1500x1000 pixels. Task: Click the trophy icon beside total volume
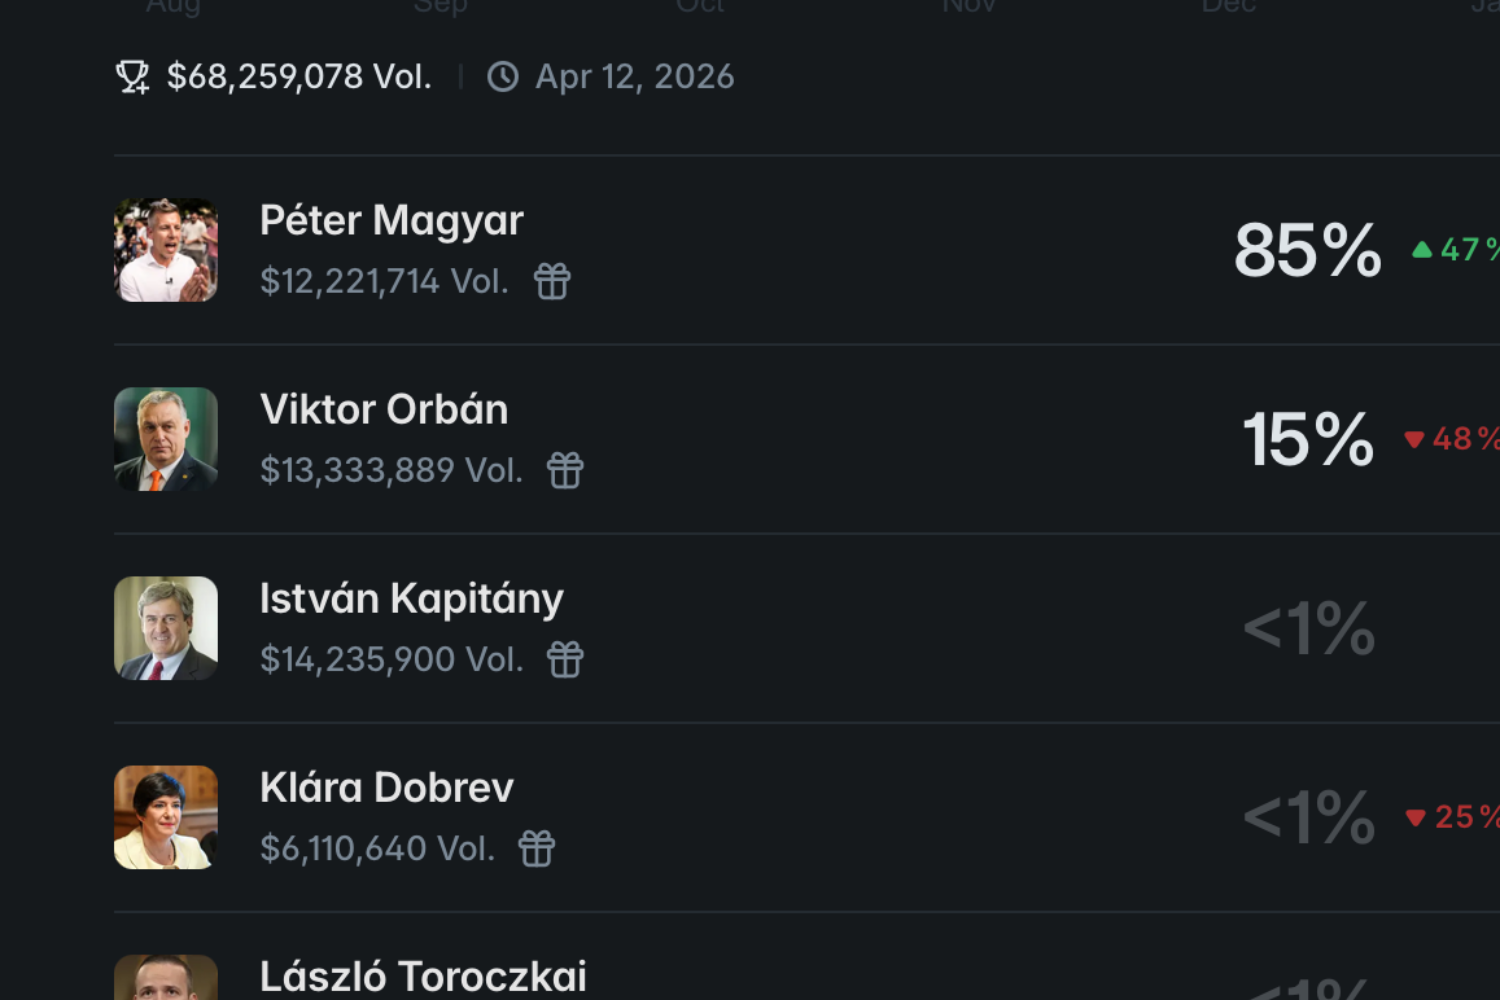[x=132, y=77]
